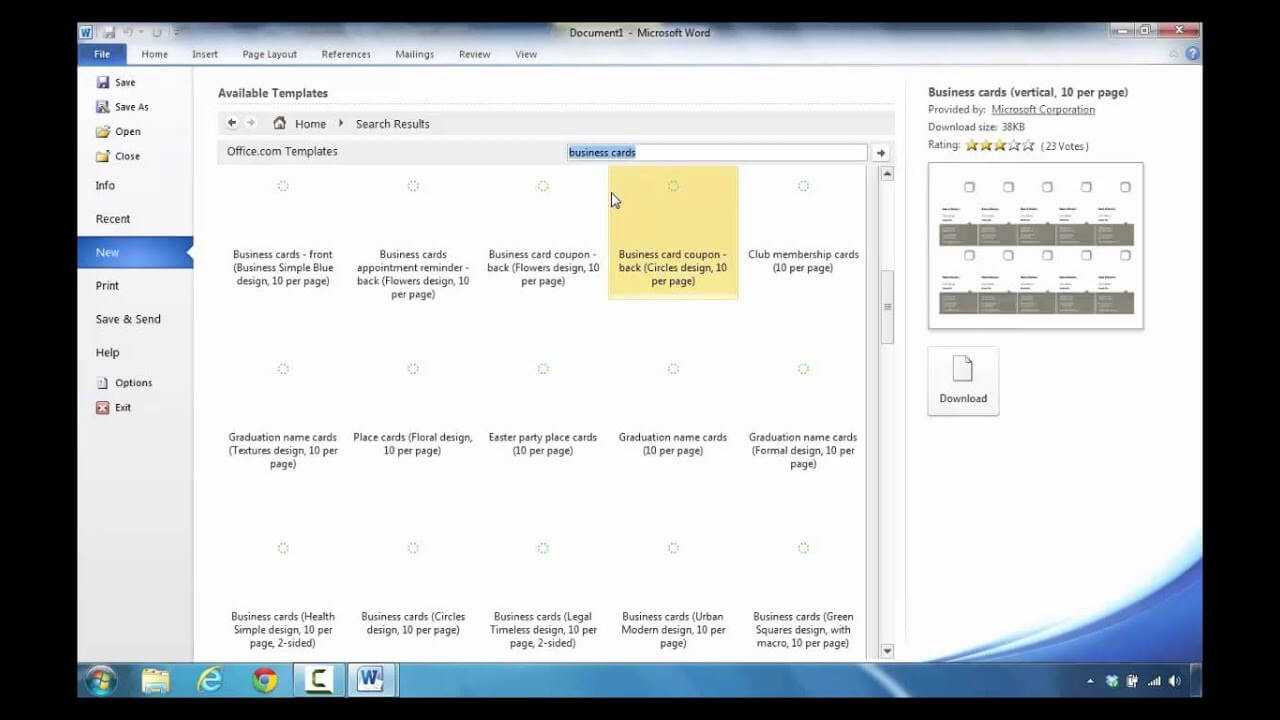Switch to the Insert ribbon tab
1280x720 pixels.
[205, 54]
